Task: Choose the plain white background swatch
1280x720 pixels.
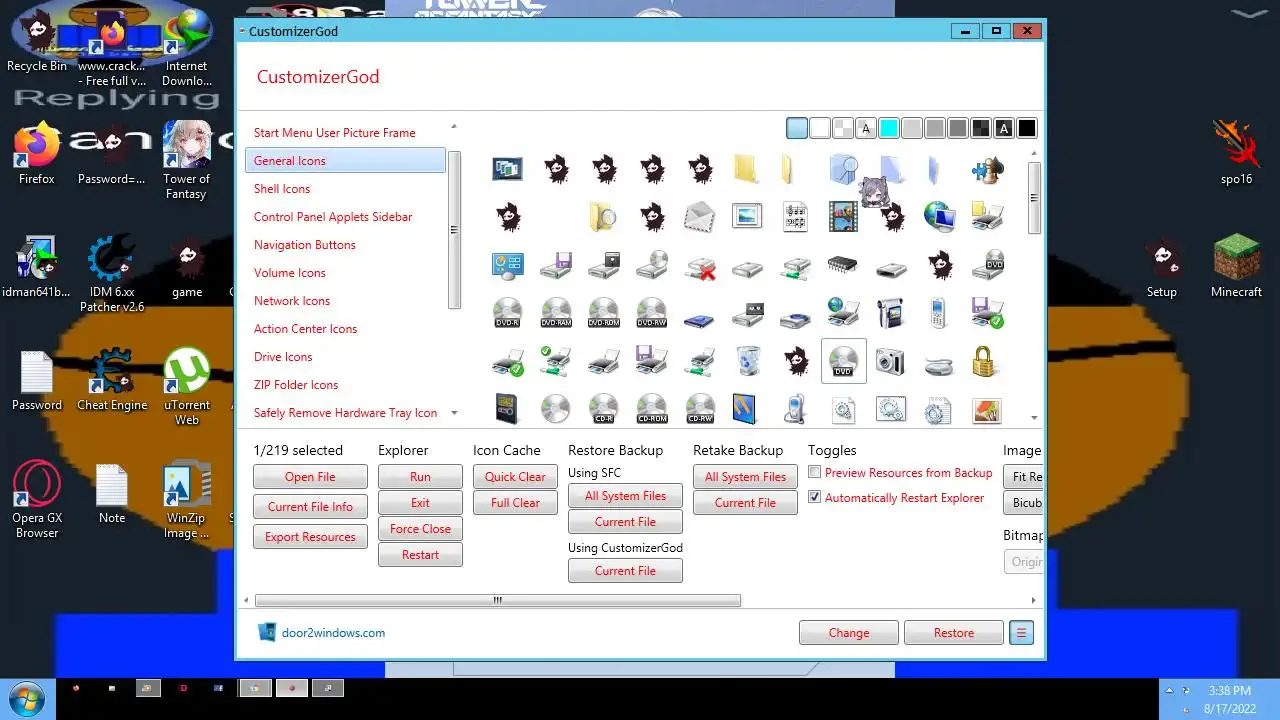Action: click(x=820, y=128)
